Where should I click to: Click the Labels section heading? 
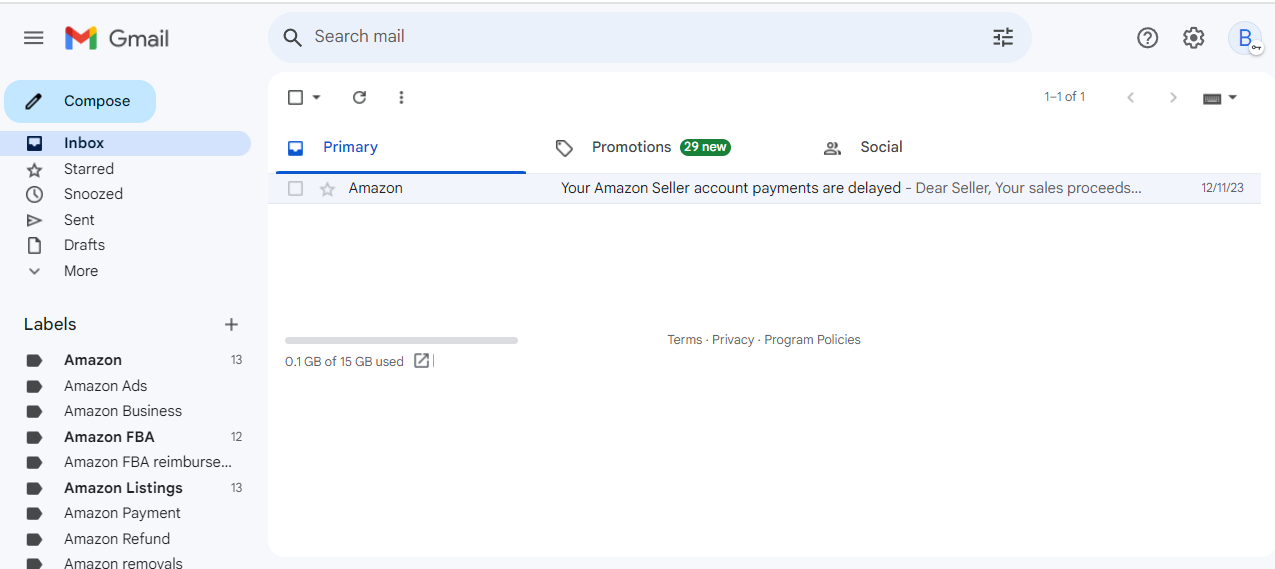click(x=50, y=324)
